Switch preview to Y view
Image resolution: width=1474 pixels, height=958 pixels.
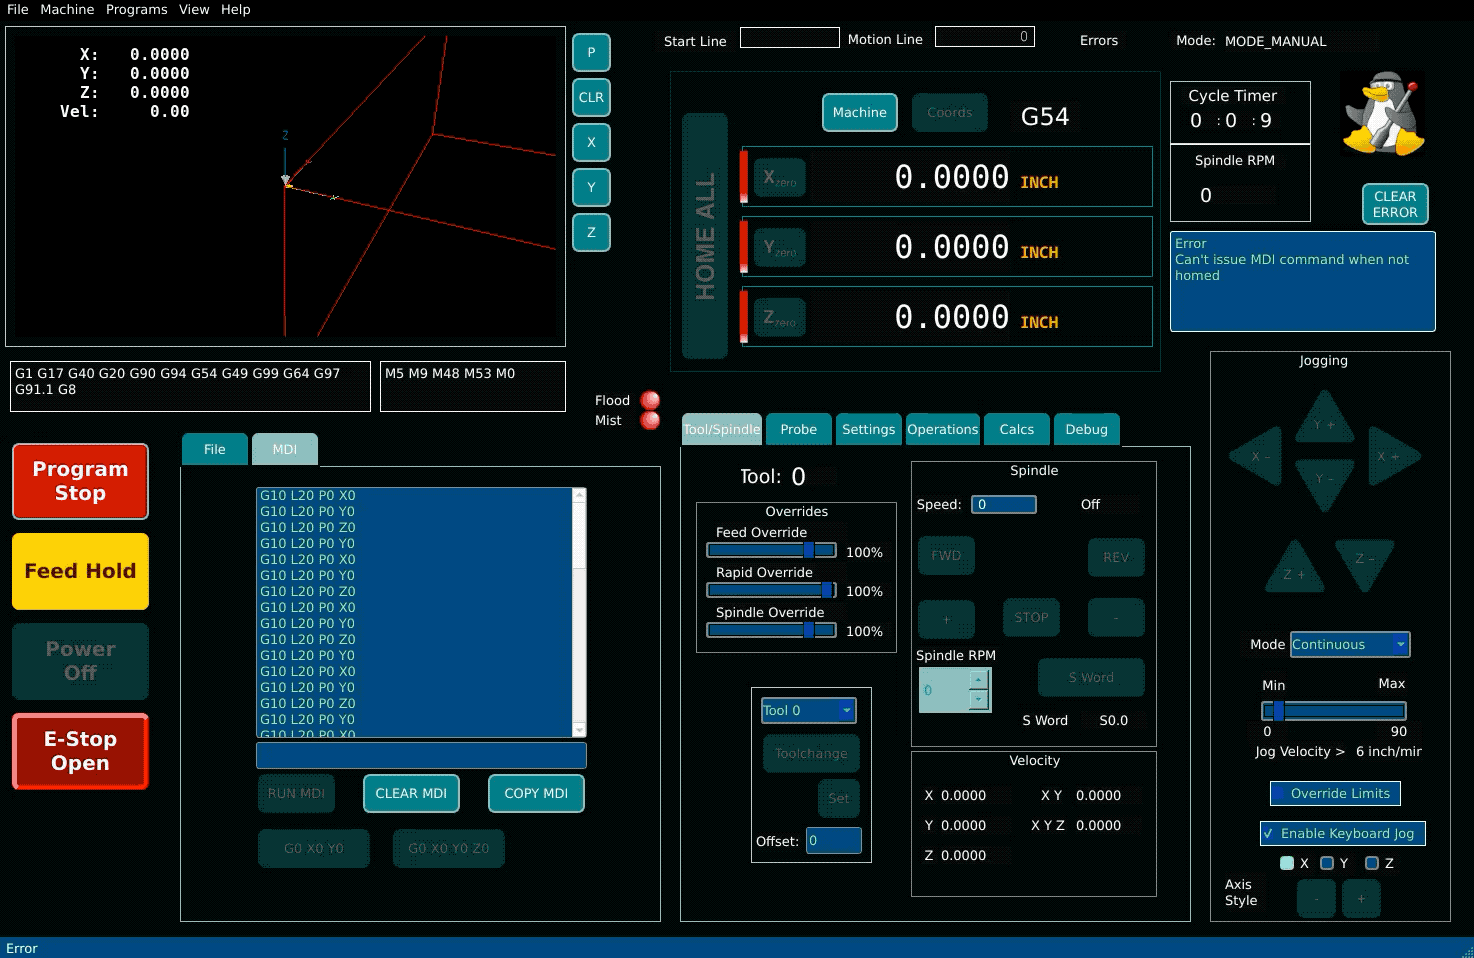[x=591, y=187]
